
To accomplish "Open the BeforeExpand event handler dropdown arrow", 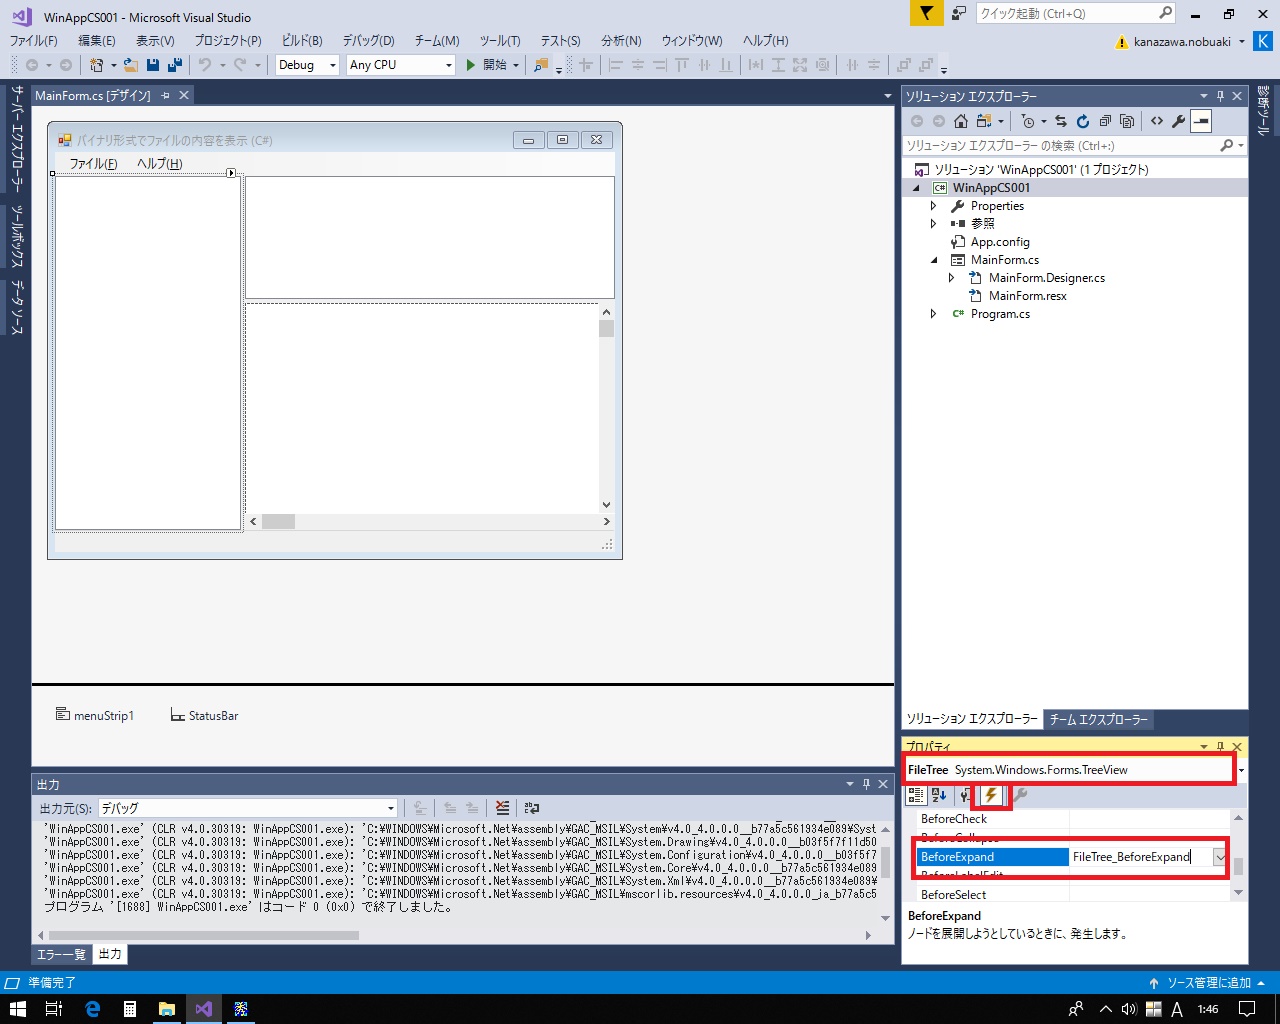I will 1220,857.
